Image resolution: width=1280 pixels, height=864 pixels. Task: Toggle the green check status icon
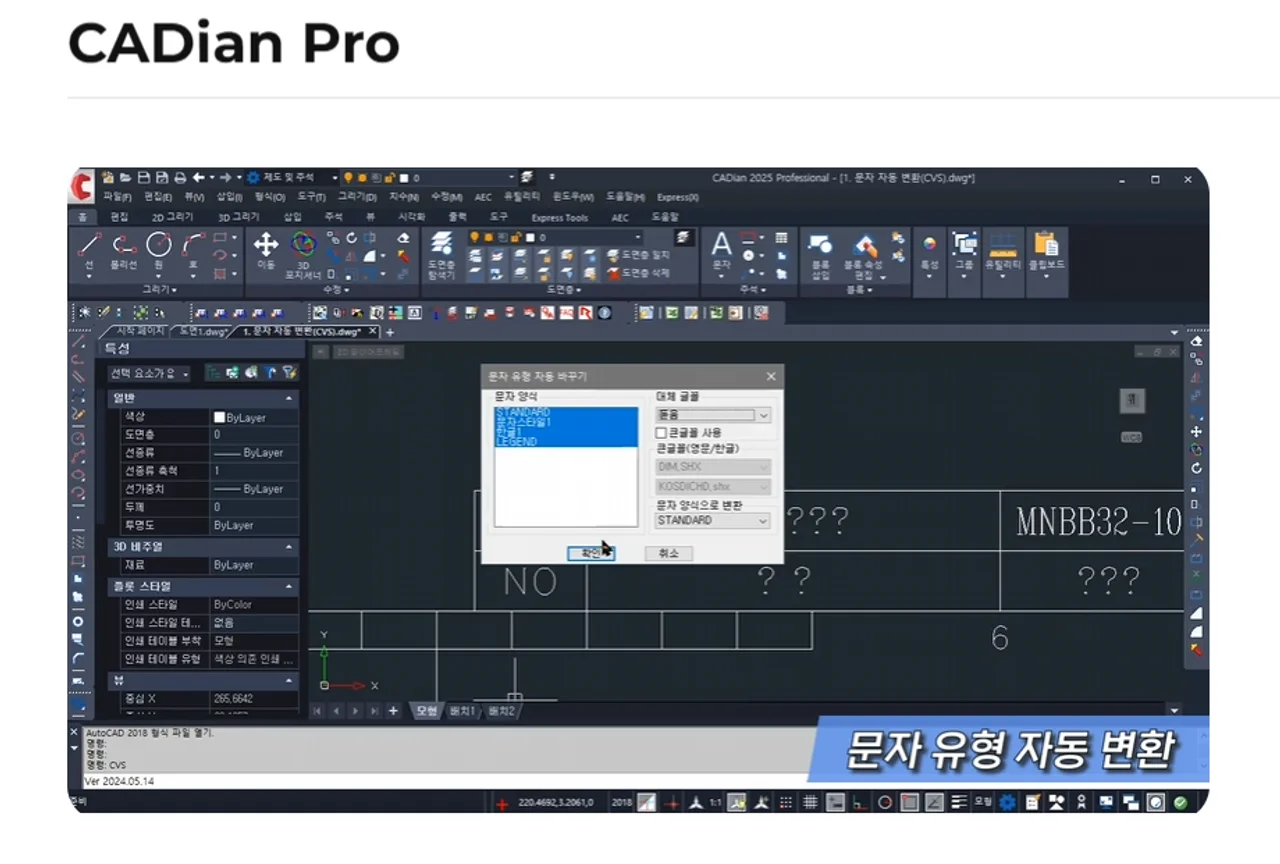point(1180,802)
